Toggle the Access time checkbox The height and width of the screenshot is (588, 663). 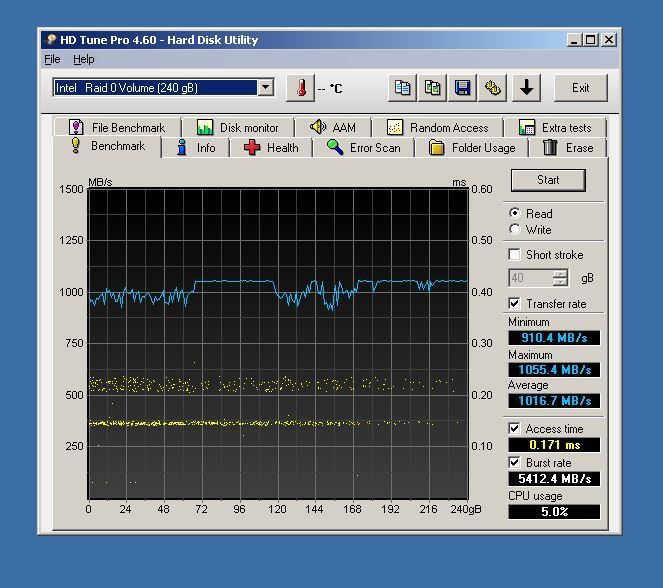point(515,429)
